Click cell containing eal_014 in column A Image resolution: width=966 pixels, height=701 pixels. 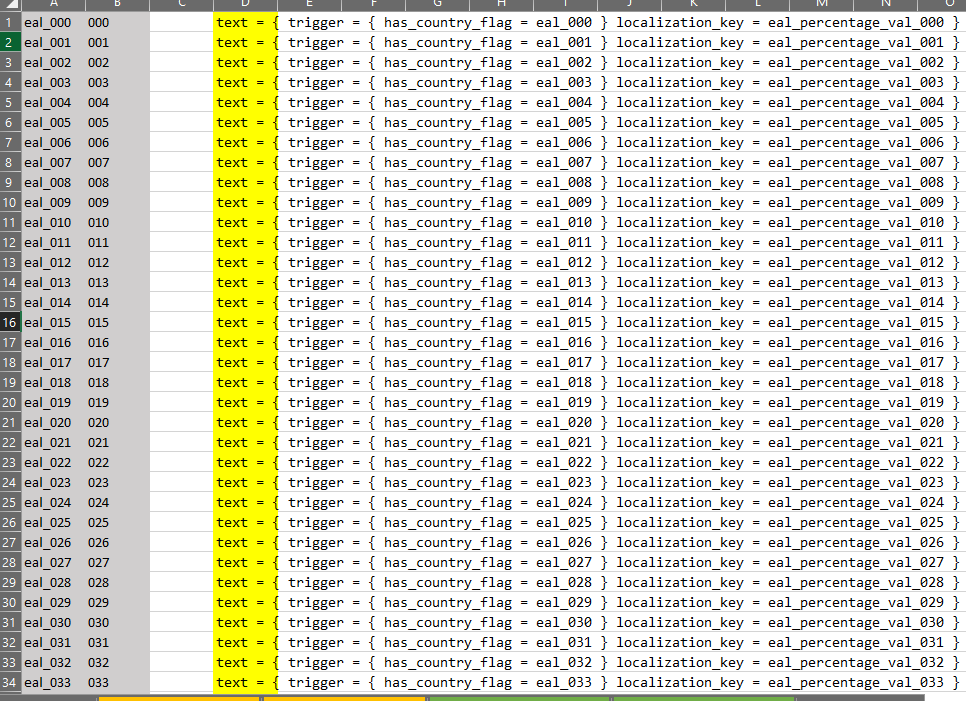pos(53,302)
